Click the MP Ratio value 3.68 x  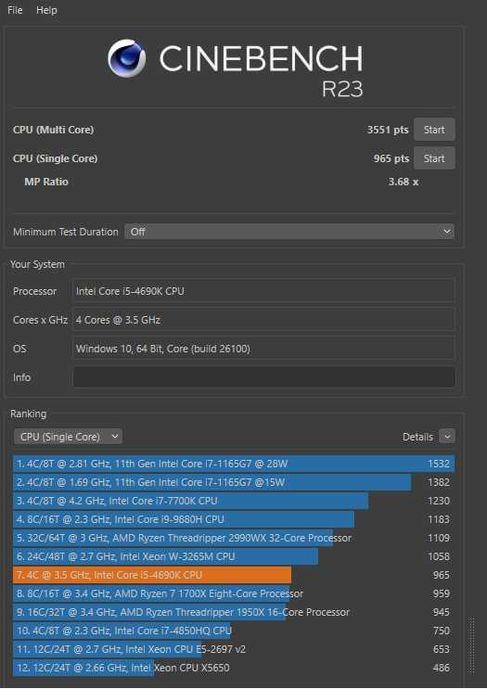(403, 182)
